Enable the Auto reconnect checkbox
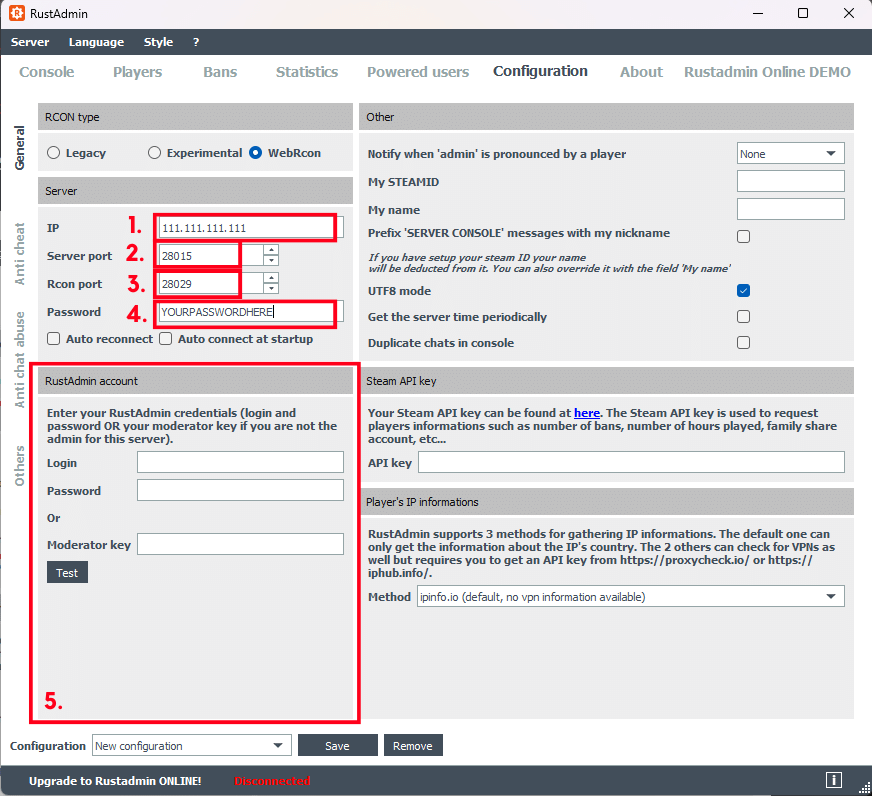 [x=53, y=339]
